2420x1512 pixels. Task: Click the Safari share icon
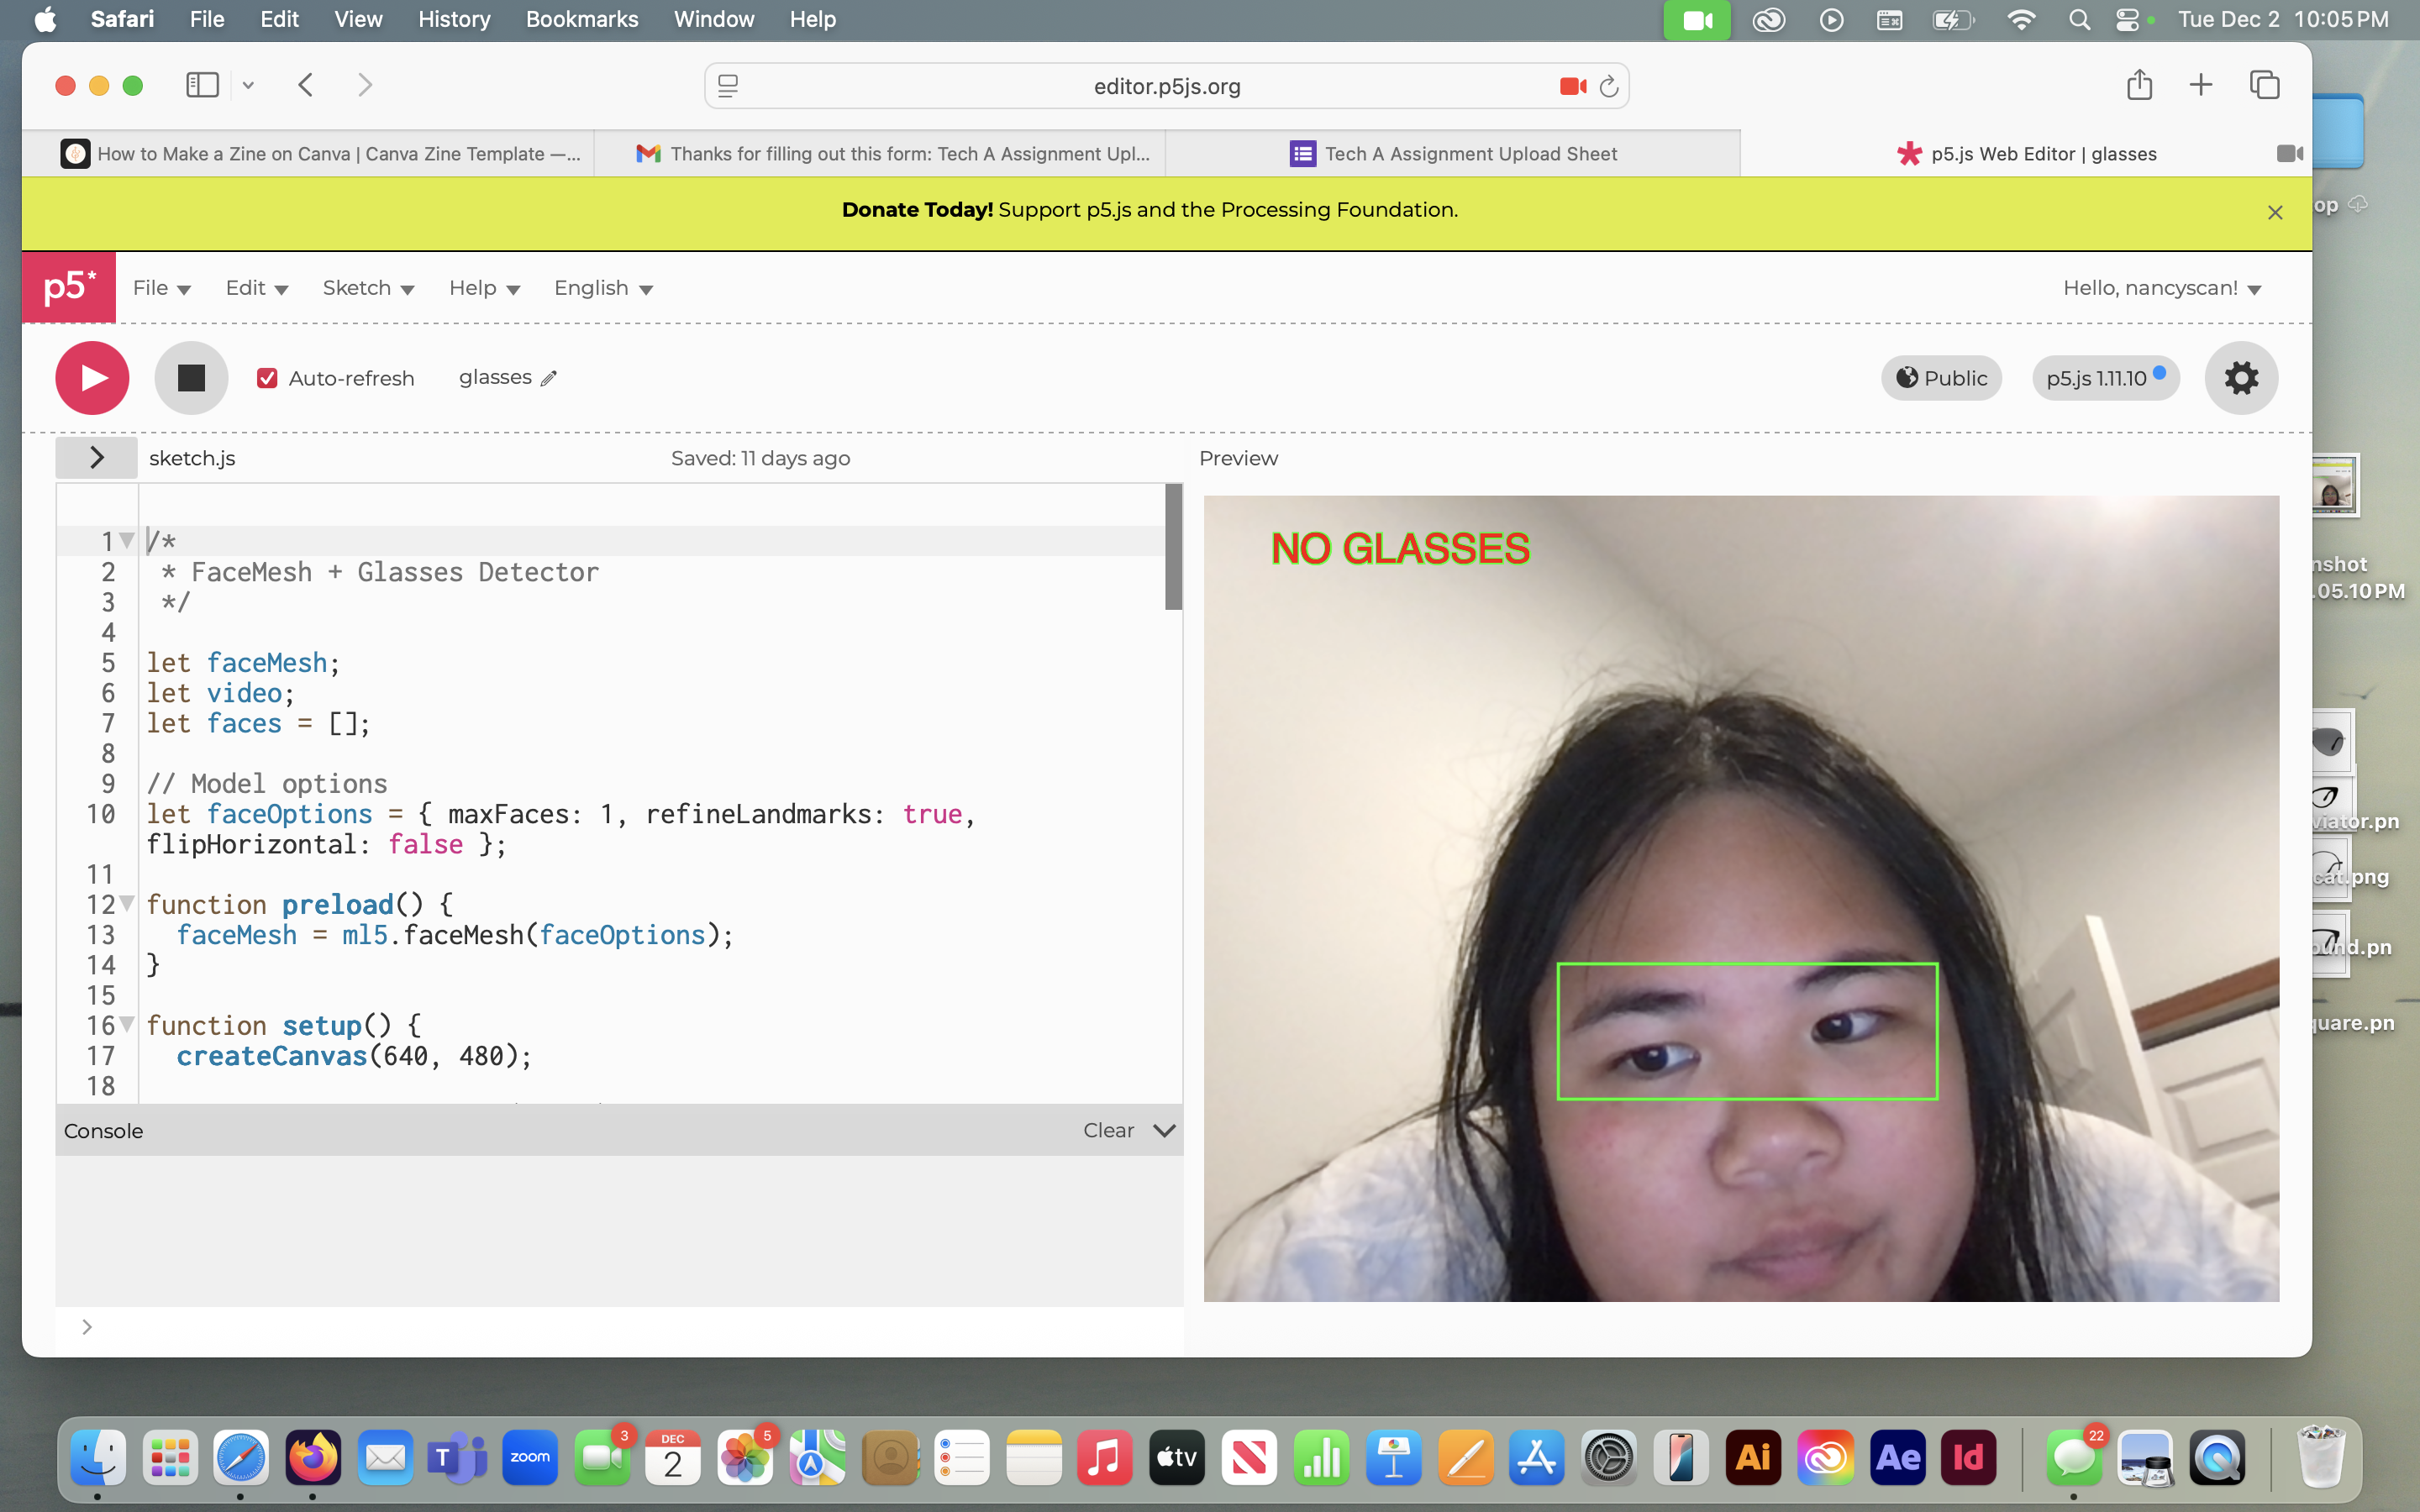[2139, 85]
